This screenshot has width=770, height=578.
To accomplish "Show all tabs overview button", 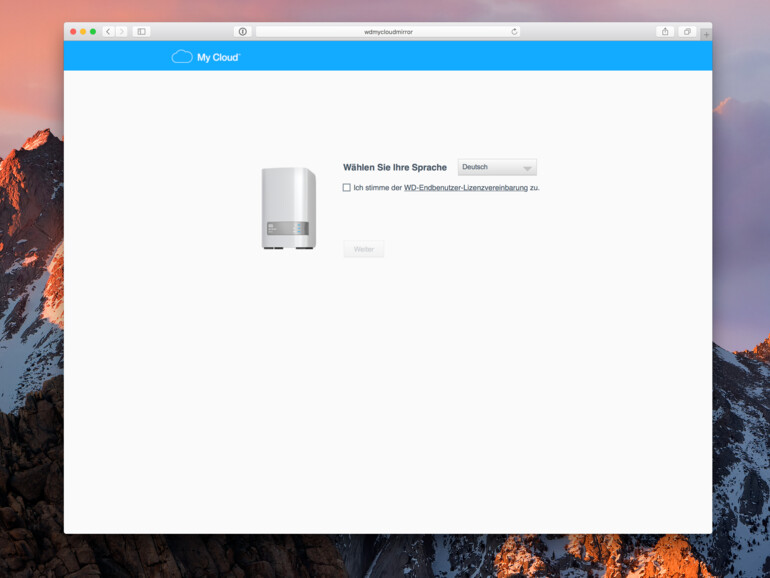I will point(687,31).
